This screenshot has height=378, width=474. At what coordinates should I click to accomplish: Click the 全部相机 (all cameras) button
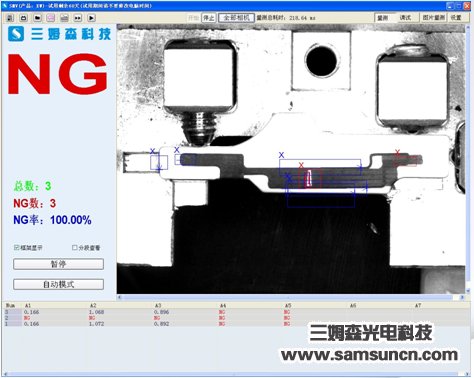[237, 18]
